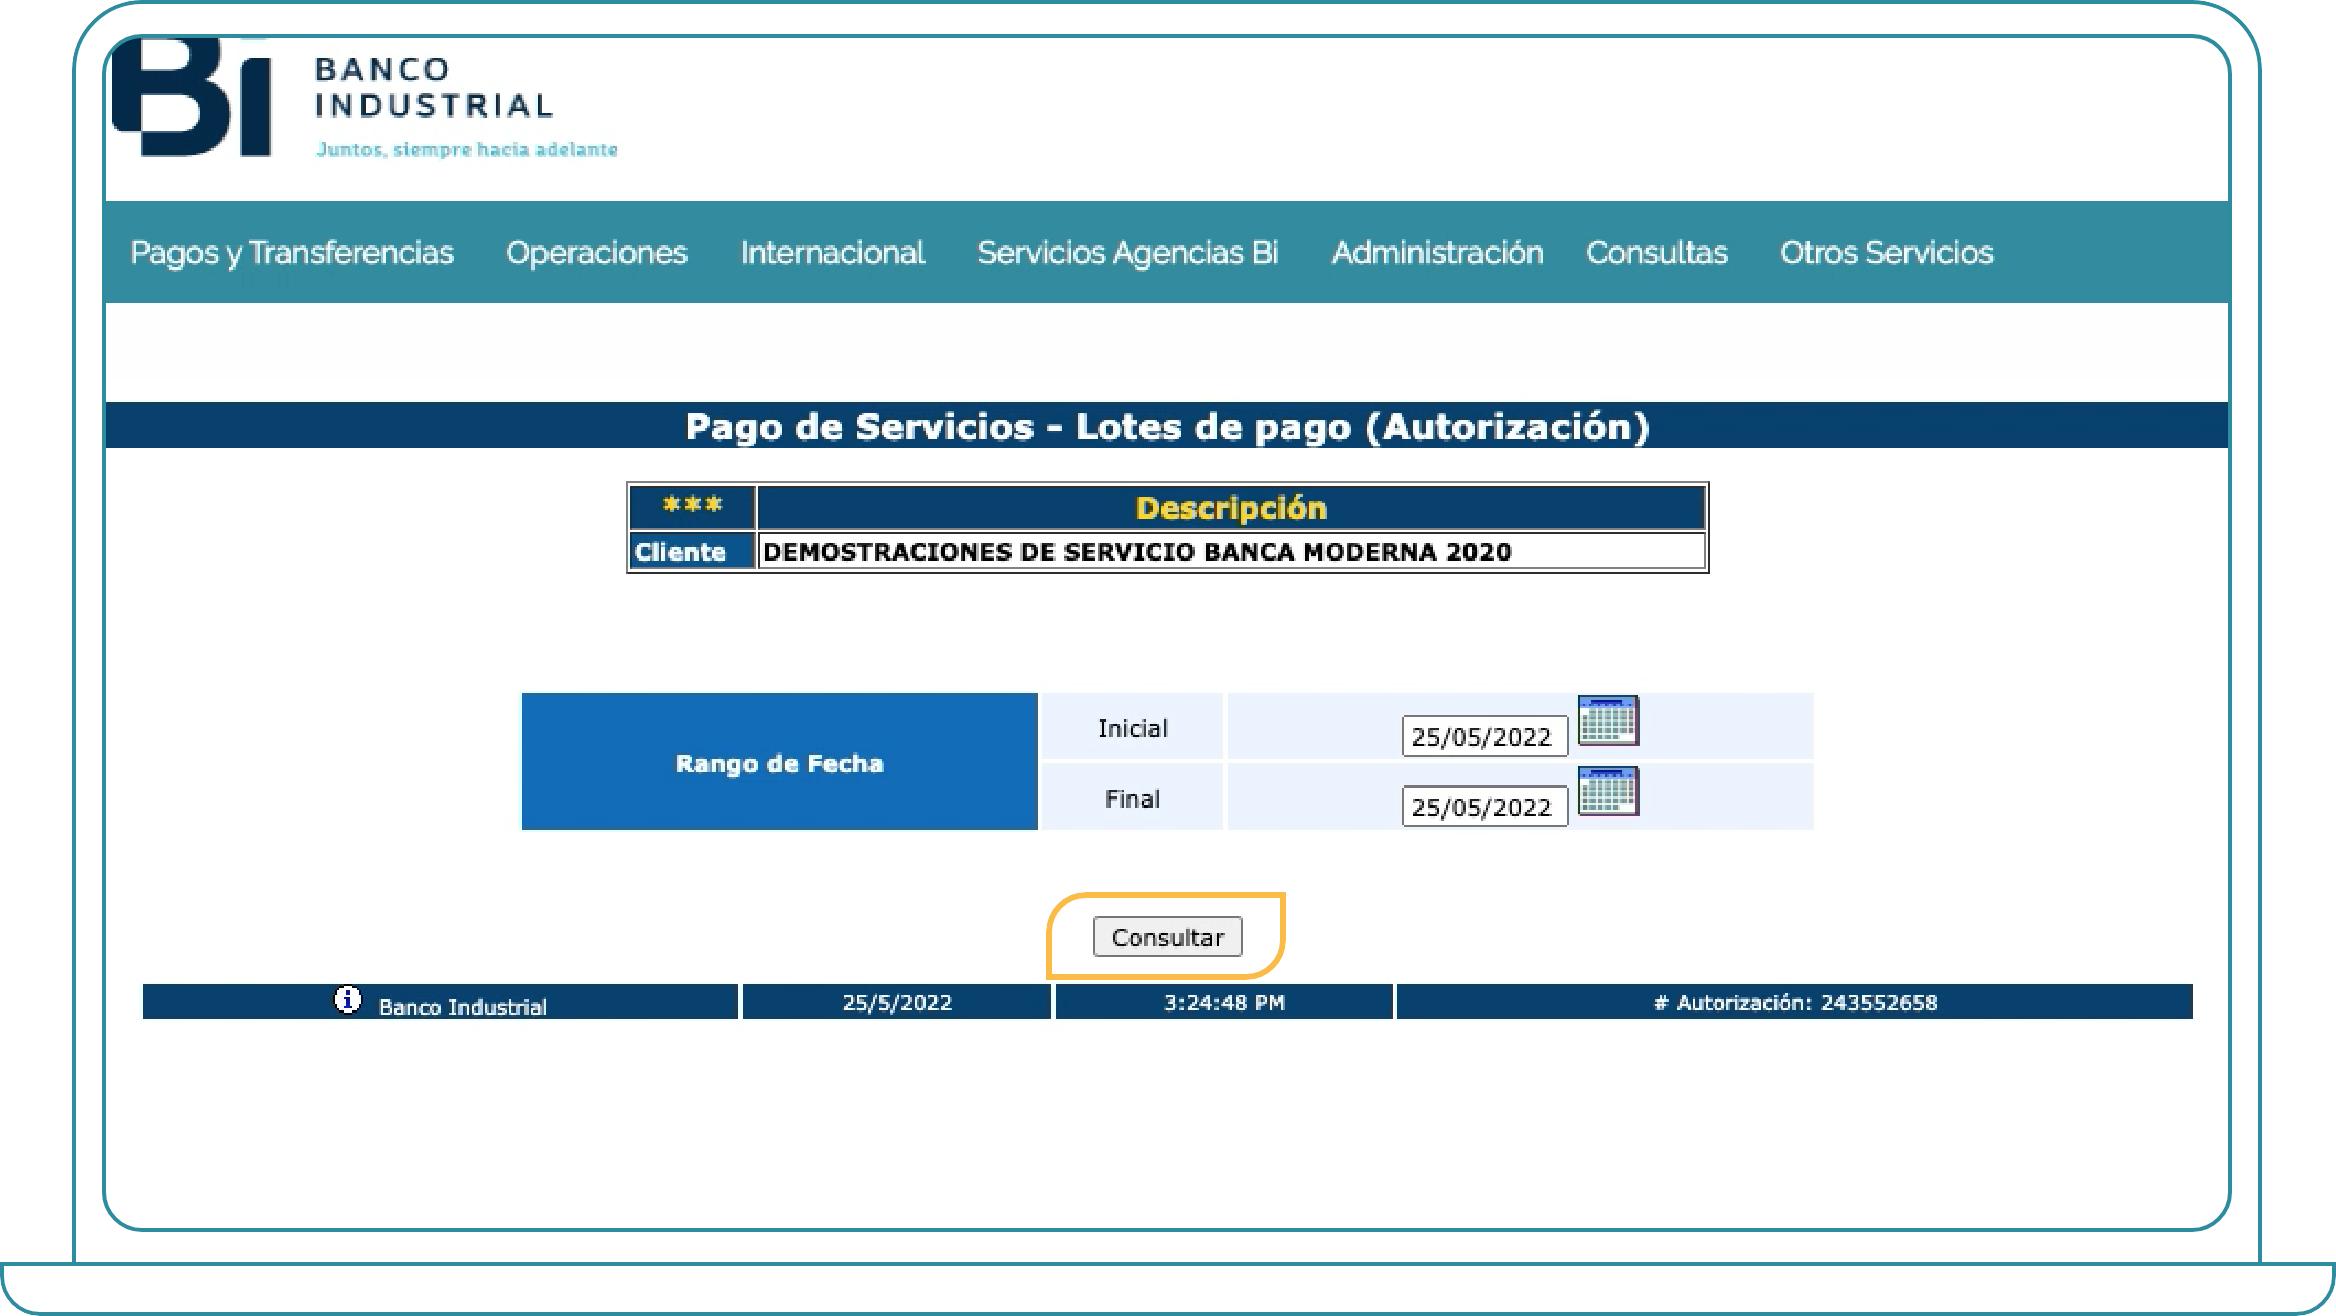Click the footer time 3:24:48 PM
The image size is (2336, 1316).
tap(1224, 1002)
